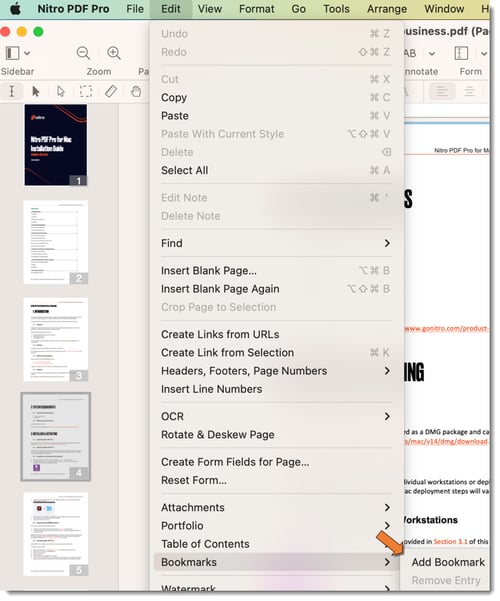Viewport: 500px width, 601px height.
Task: Choose Insert Line Numbers
Action: tap(275, 389)
